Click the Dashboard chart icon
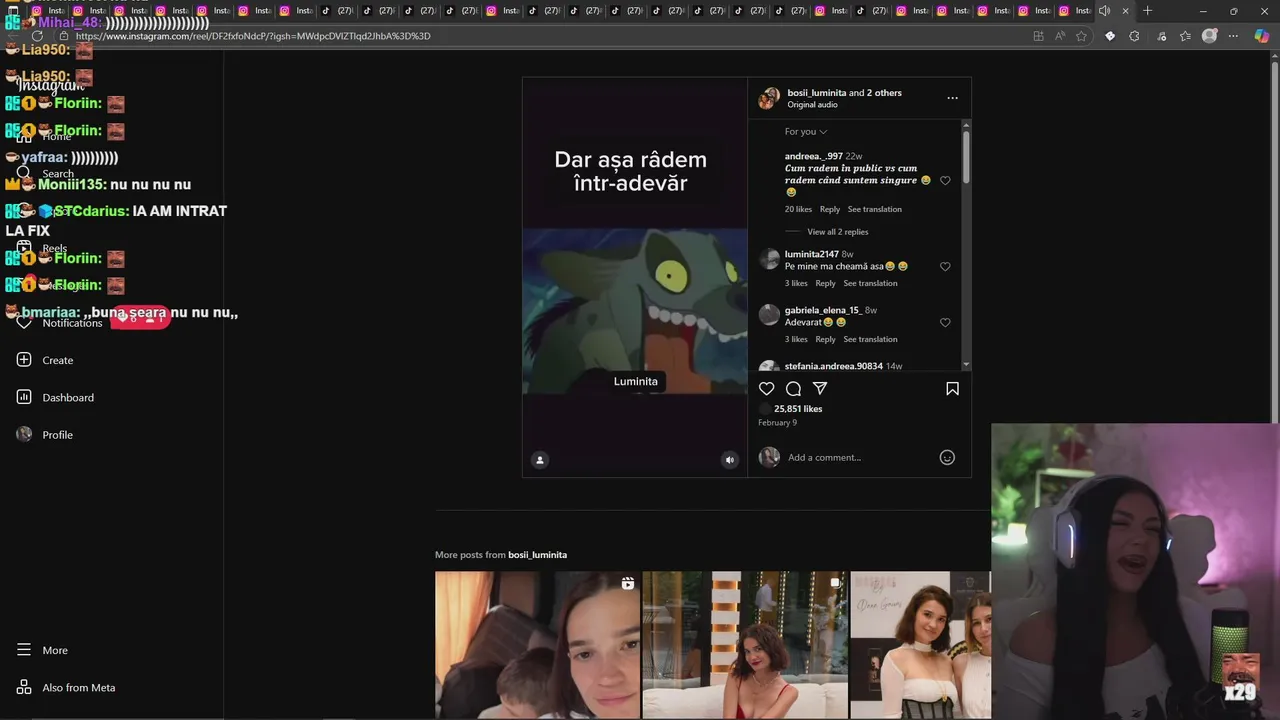The image size is (1280, 720). [x=24, y=397]
